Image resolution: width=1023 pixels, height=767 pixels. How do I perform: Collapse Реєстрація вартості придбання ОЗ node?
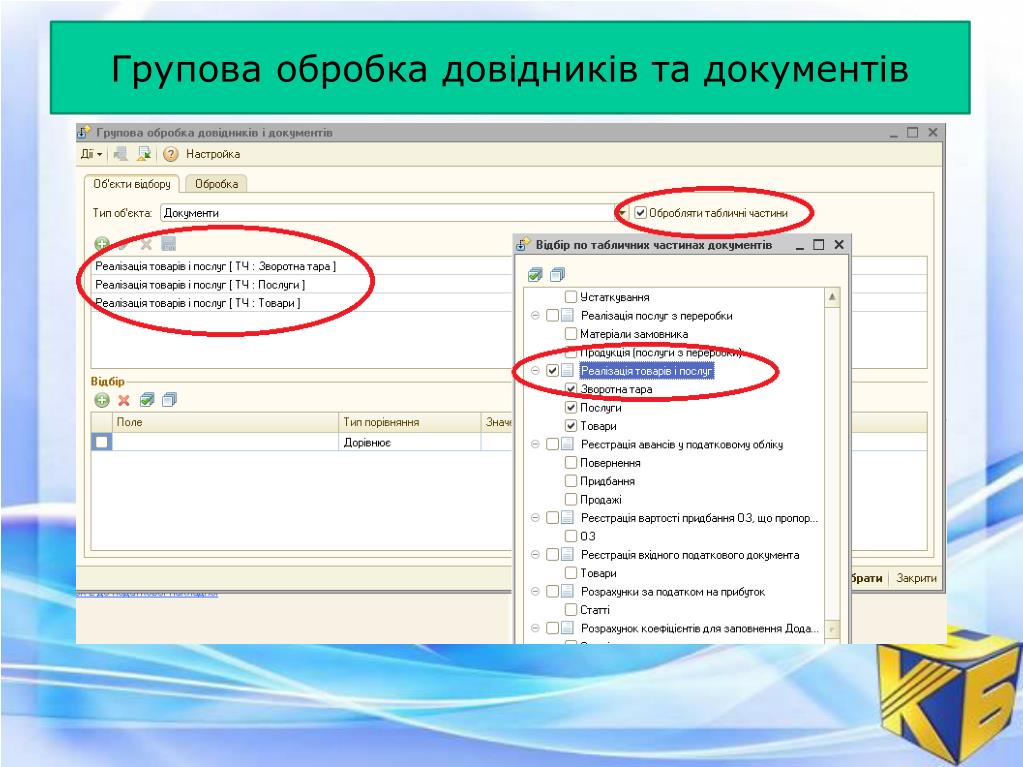click(535, 519)
